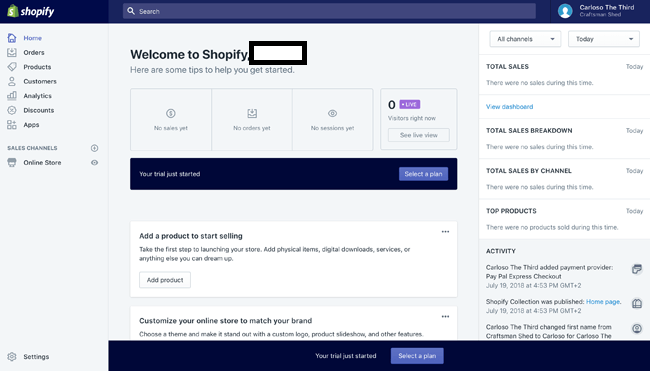Click into the Search field
The image size is (650, 371).
pos(329,11)
